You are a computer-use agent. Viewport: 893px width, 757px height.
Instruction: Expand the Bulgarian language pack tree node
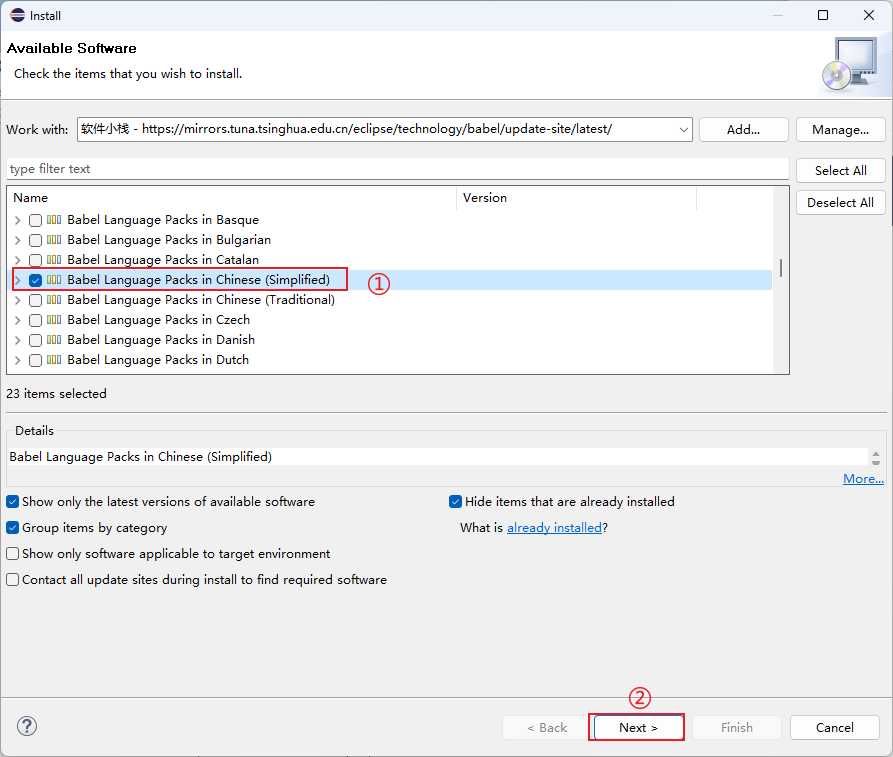[18, 240]
